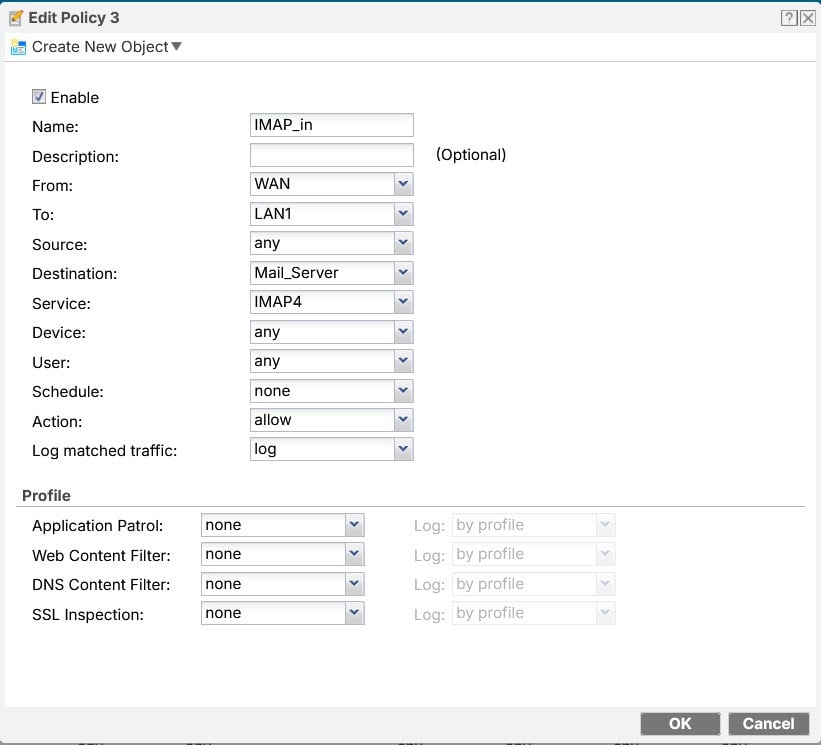Expand the Schedule dropdown
Image resolution: width=821 pixels, height=745 pixels.
[331, 391]
